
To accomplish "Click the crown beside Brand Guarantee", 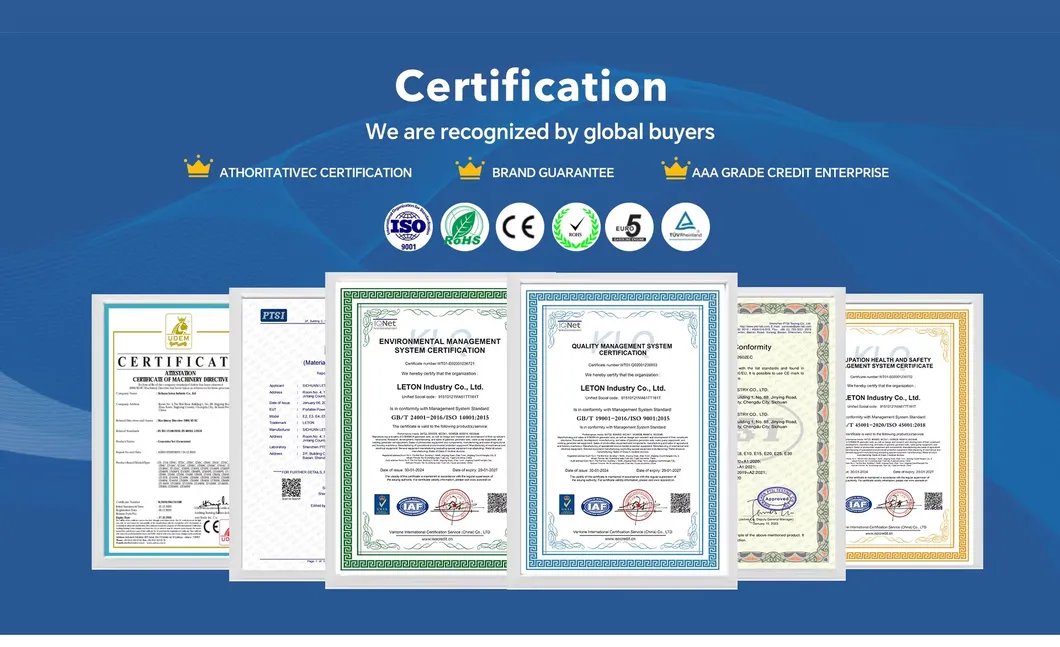I will (470, 169).
